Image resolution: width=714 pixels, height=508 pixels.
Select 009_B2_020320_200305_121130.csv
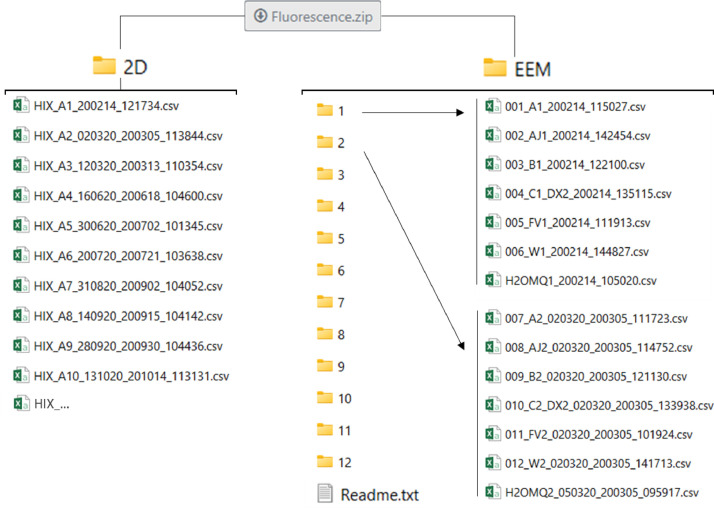(586, 376)
